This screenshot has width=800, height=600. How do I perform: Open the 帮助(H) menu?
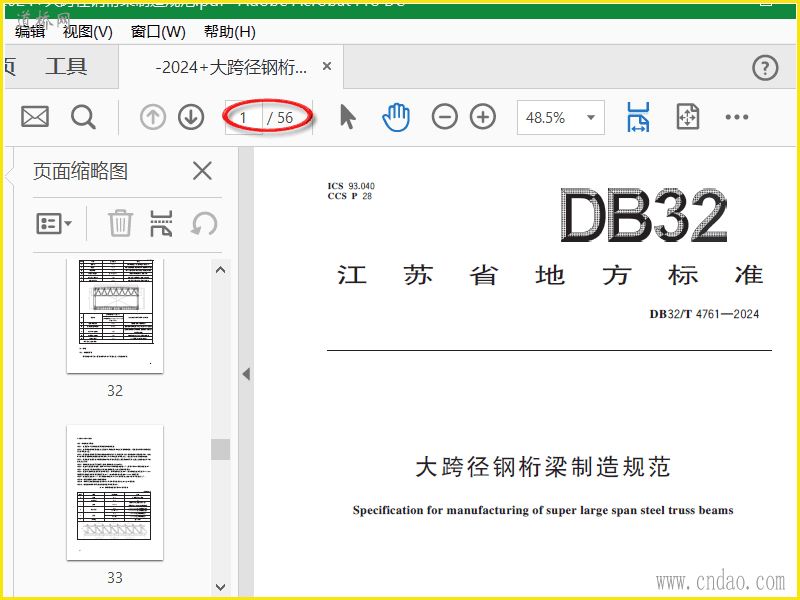(230, 32)
